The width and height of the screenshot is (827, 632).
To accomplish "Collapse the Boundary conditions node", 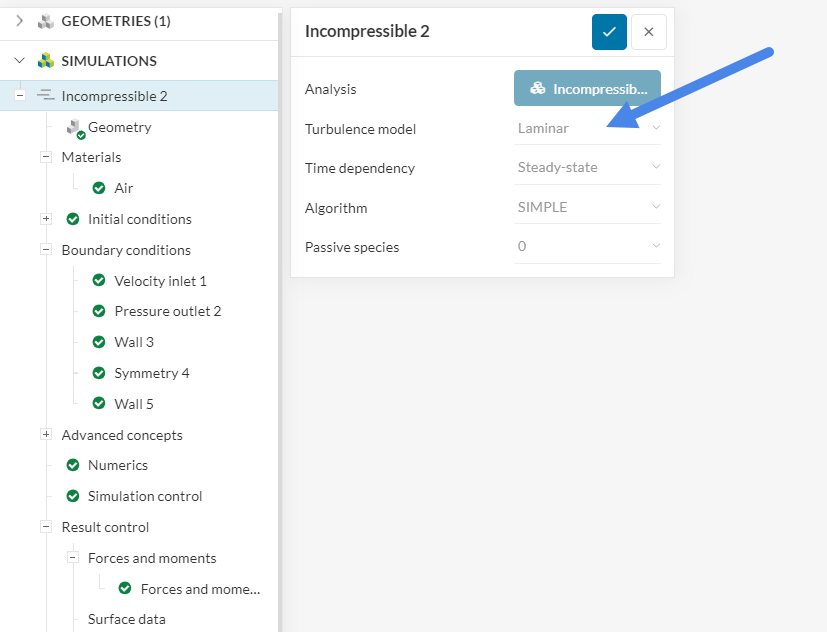I will (46, 250).
